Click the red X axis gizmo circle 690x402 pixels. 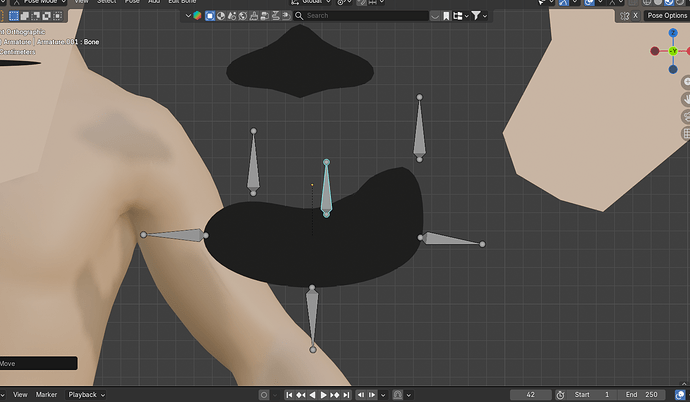point(655,51)
